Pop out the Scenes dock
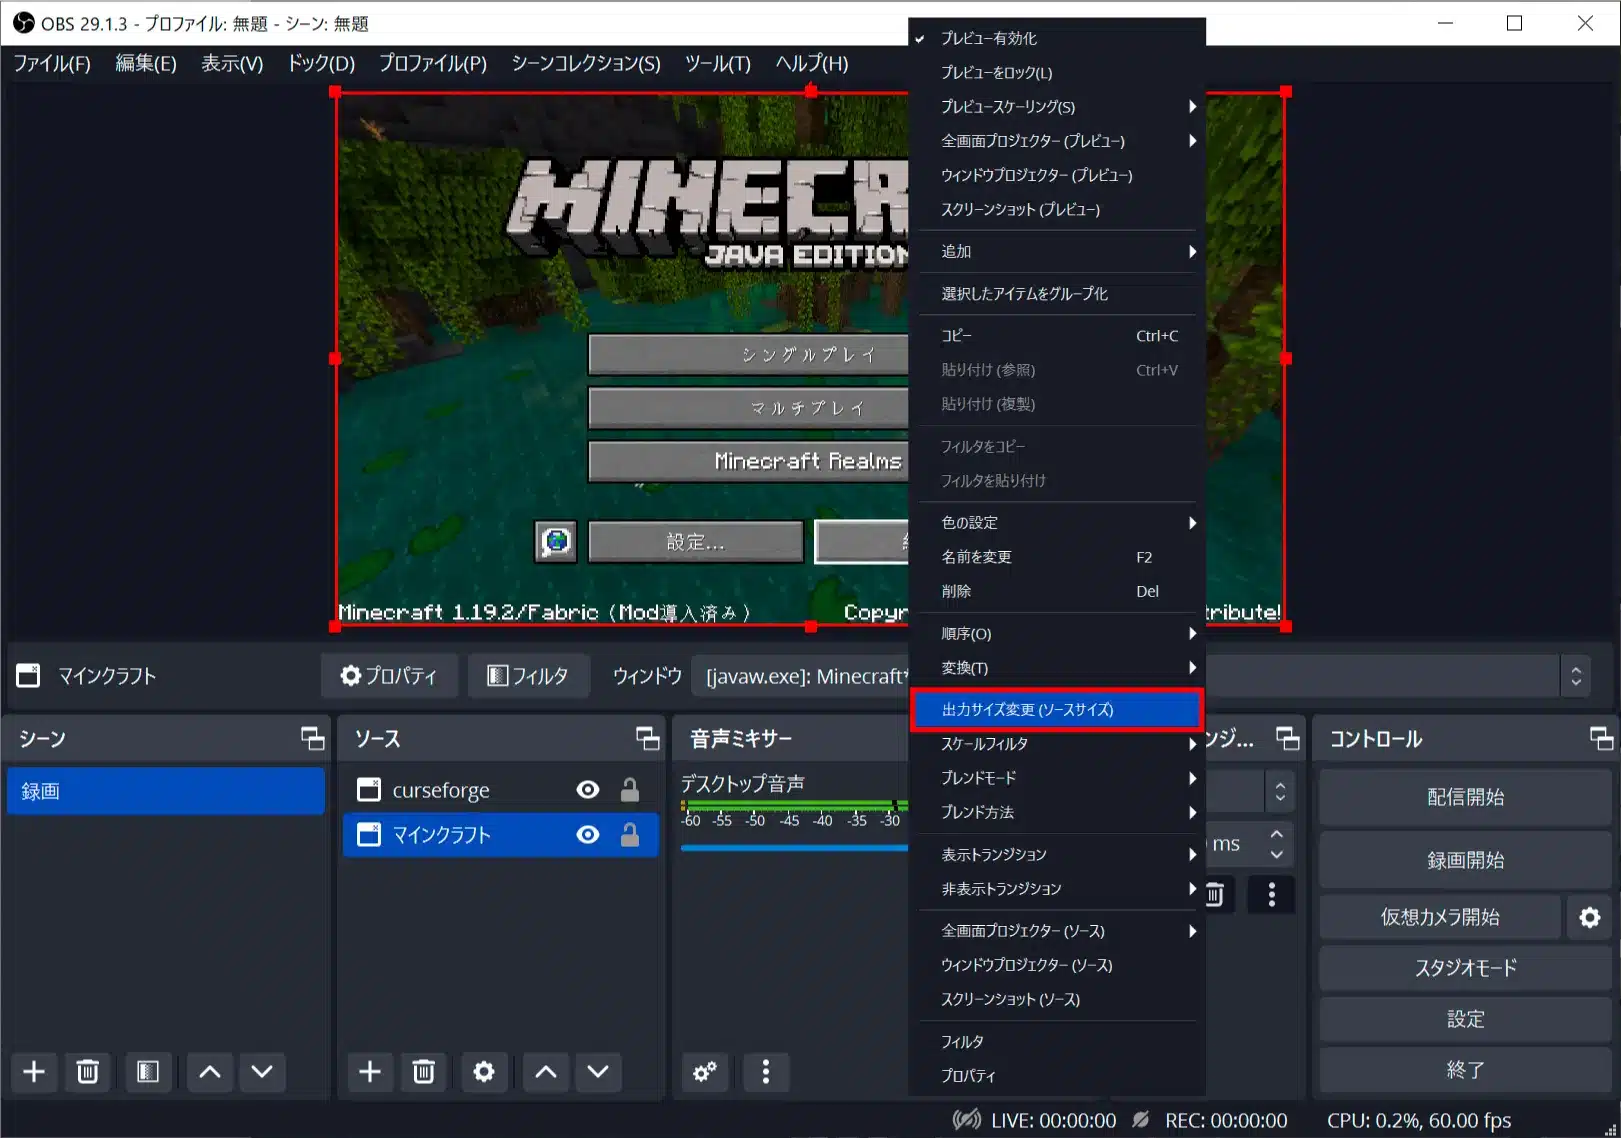This screenshot has height=1138, width=1621. pos(313,739)
